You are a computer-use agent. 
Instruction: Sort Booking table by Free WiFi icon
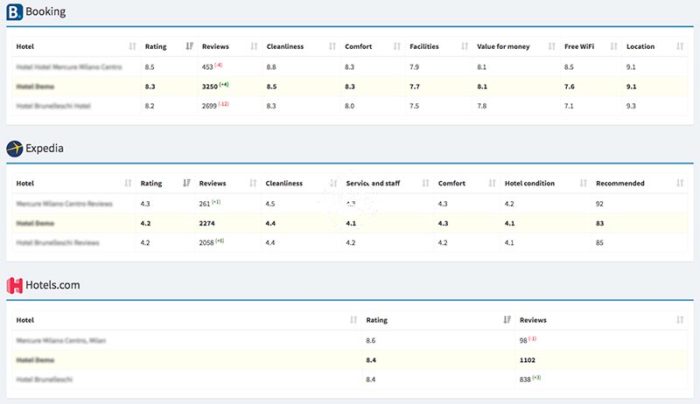(614, 46)
